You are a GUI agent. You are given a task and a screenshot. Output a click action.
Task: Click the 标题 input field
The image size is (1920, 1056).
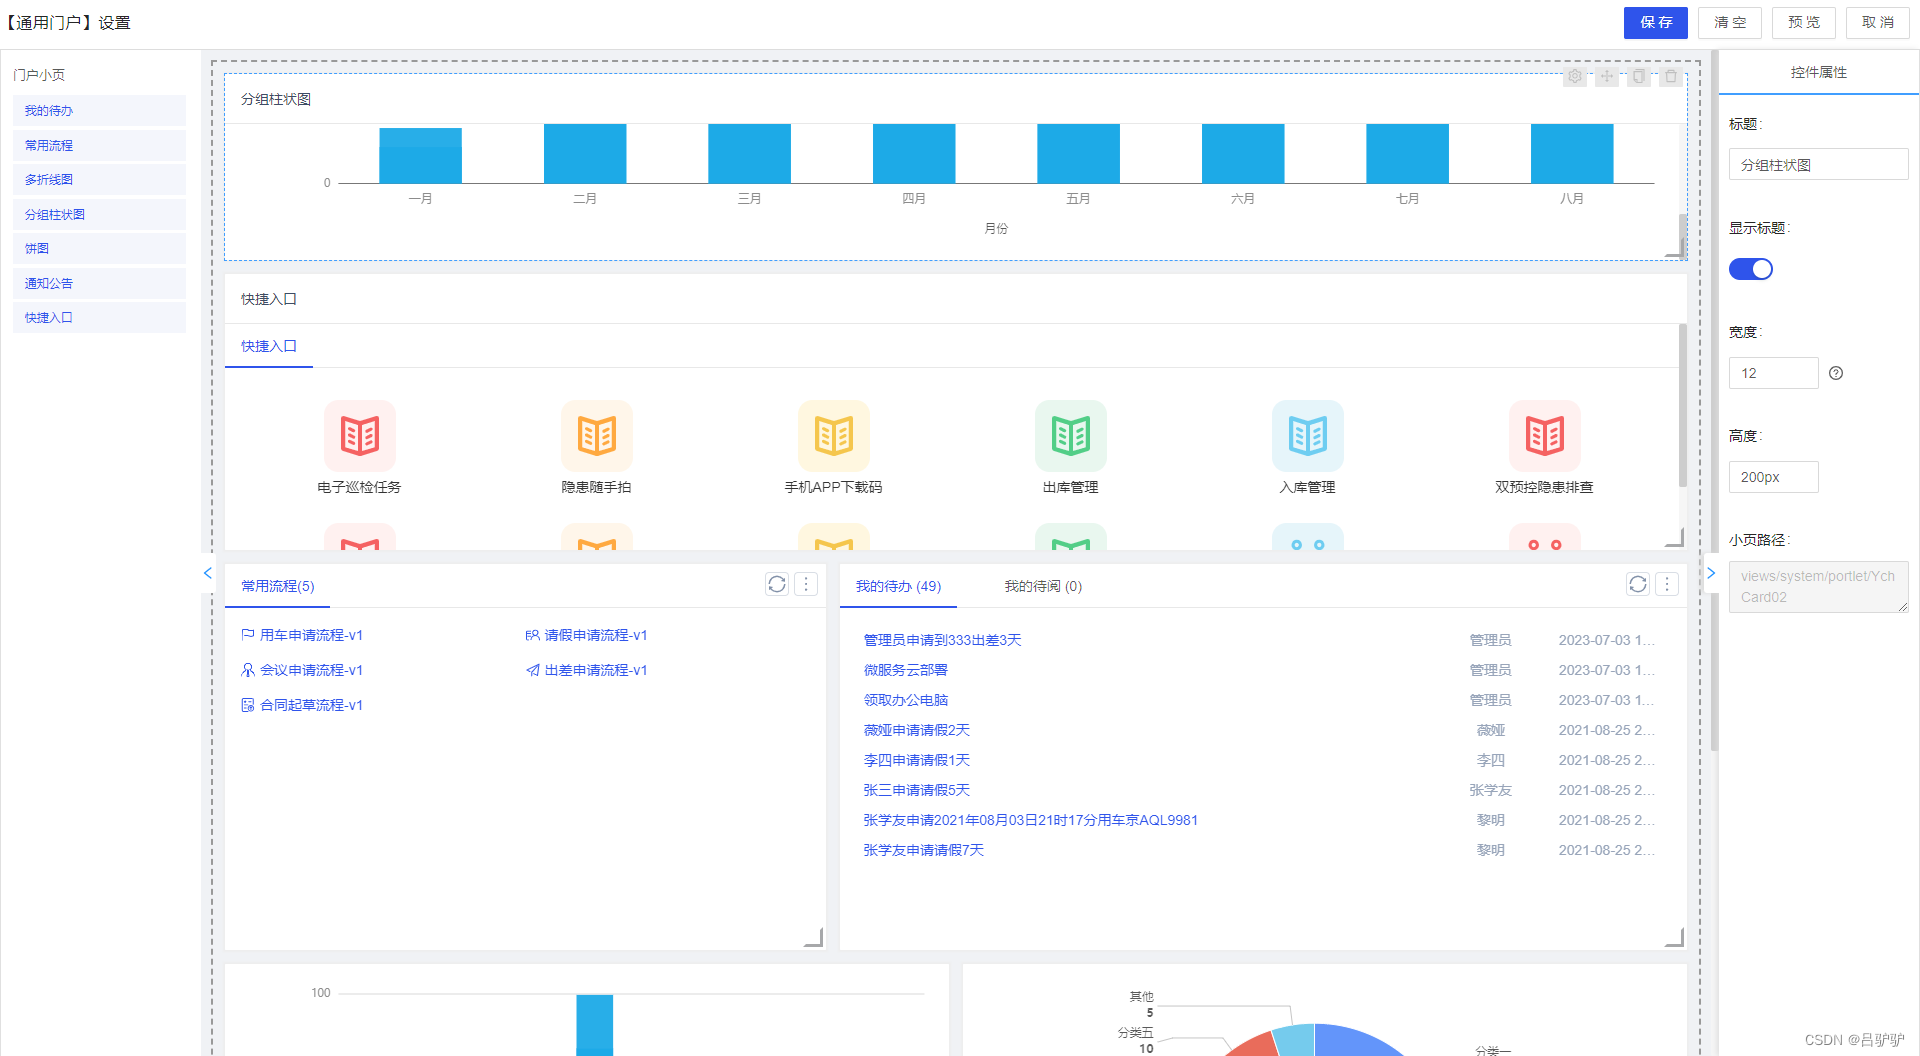[x=1818, y=165]
